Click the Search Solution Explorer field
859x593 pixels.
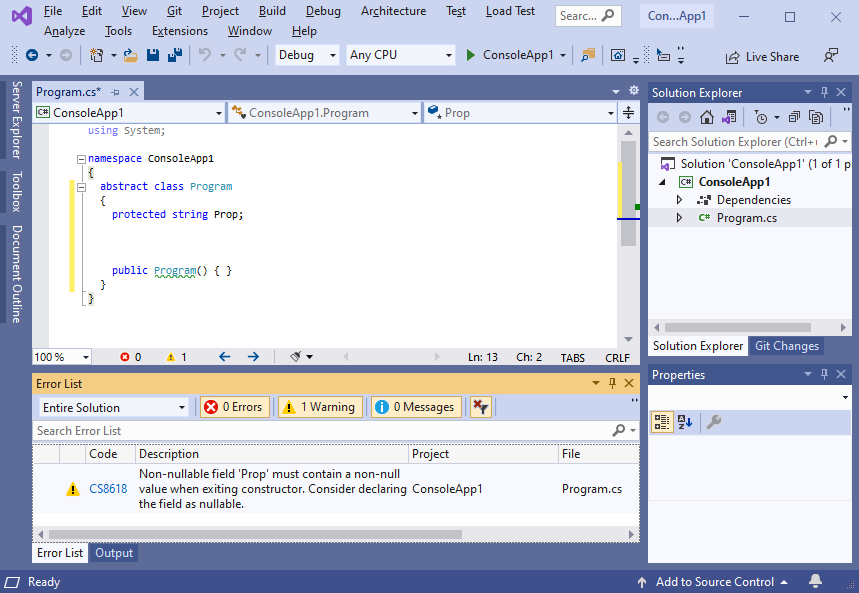[x=735, y=141]
